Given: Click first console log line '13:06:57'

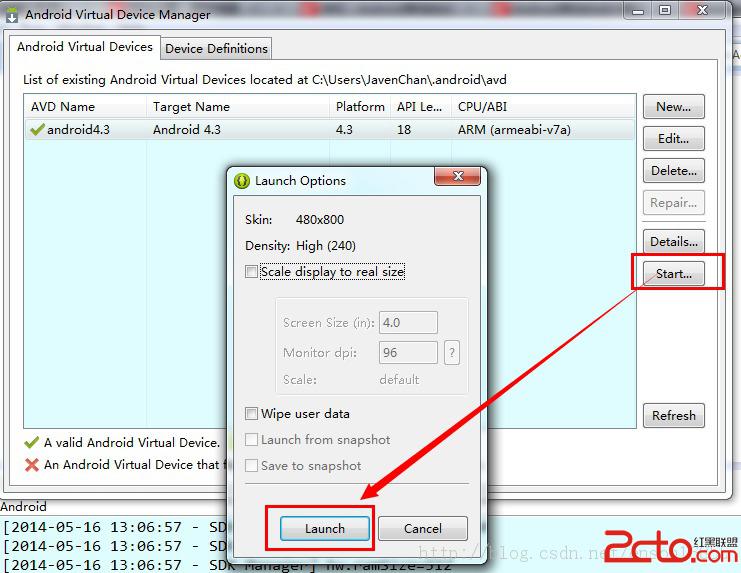Looking at the screenshot, I should [146, 527].
